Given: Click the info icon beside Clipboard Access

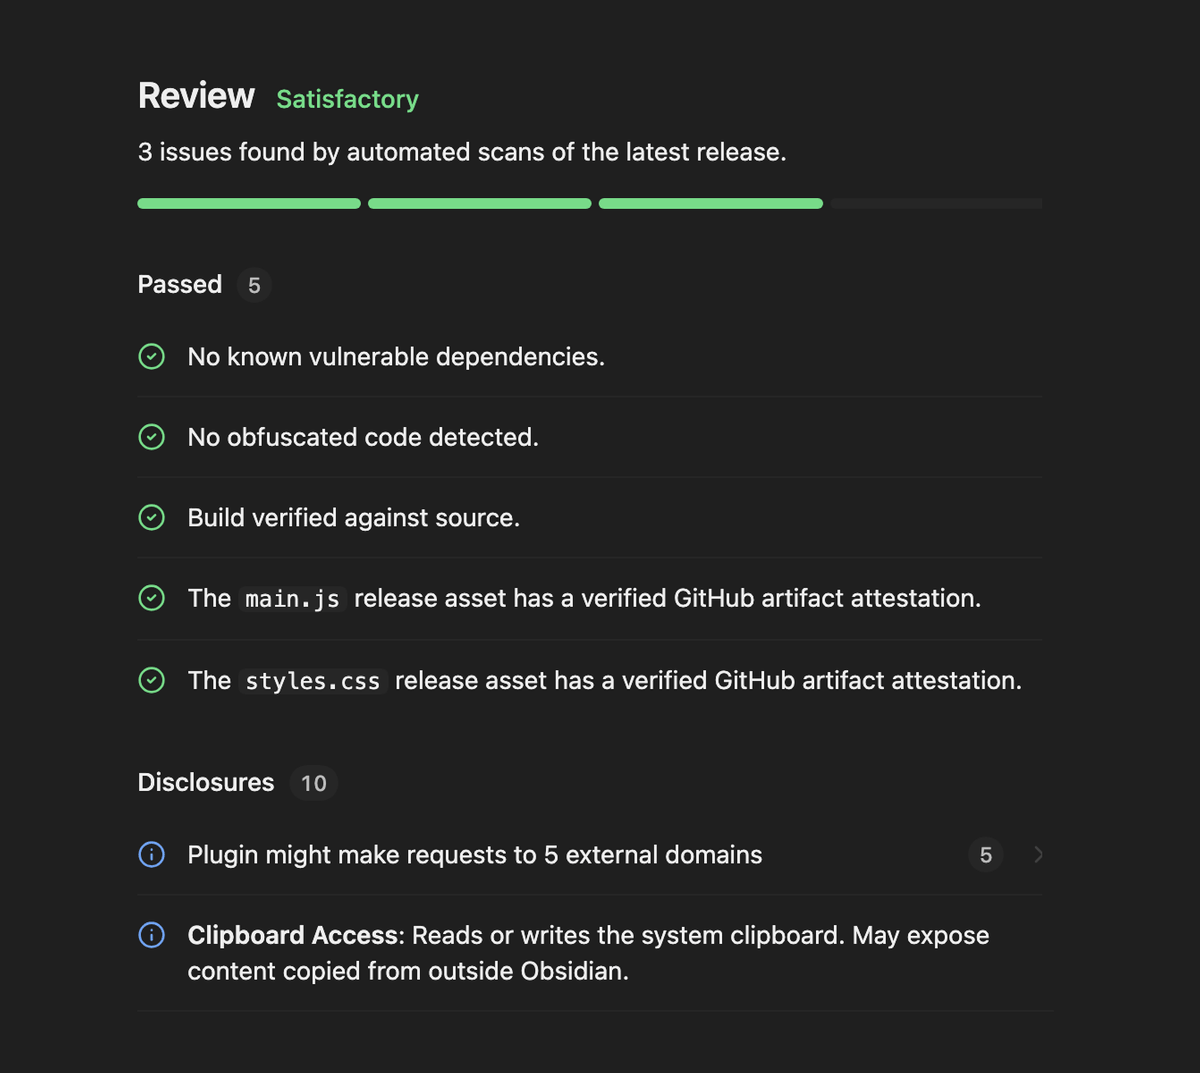Looking at the screenshot, I should coord(151,935).
